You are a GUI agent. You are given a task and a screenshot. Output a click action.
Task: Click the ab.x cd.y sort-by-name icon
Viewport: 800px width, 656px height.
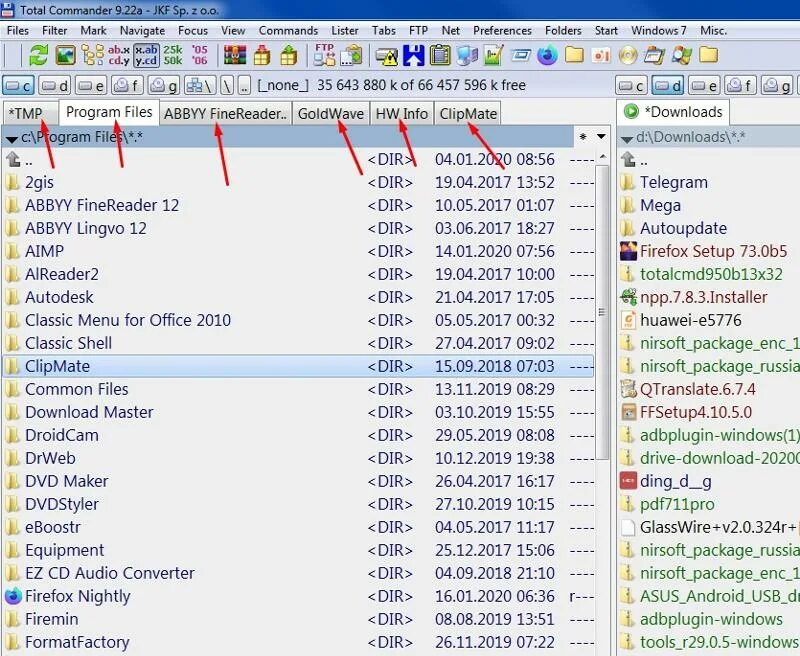118,55
